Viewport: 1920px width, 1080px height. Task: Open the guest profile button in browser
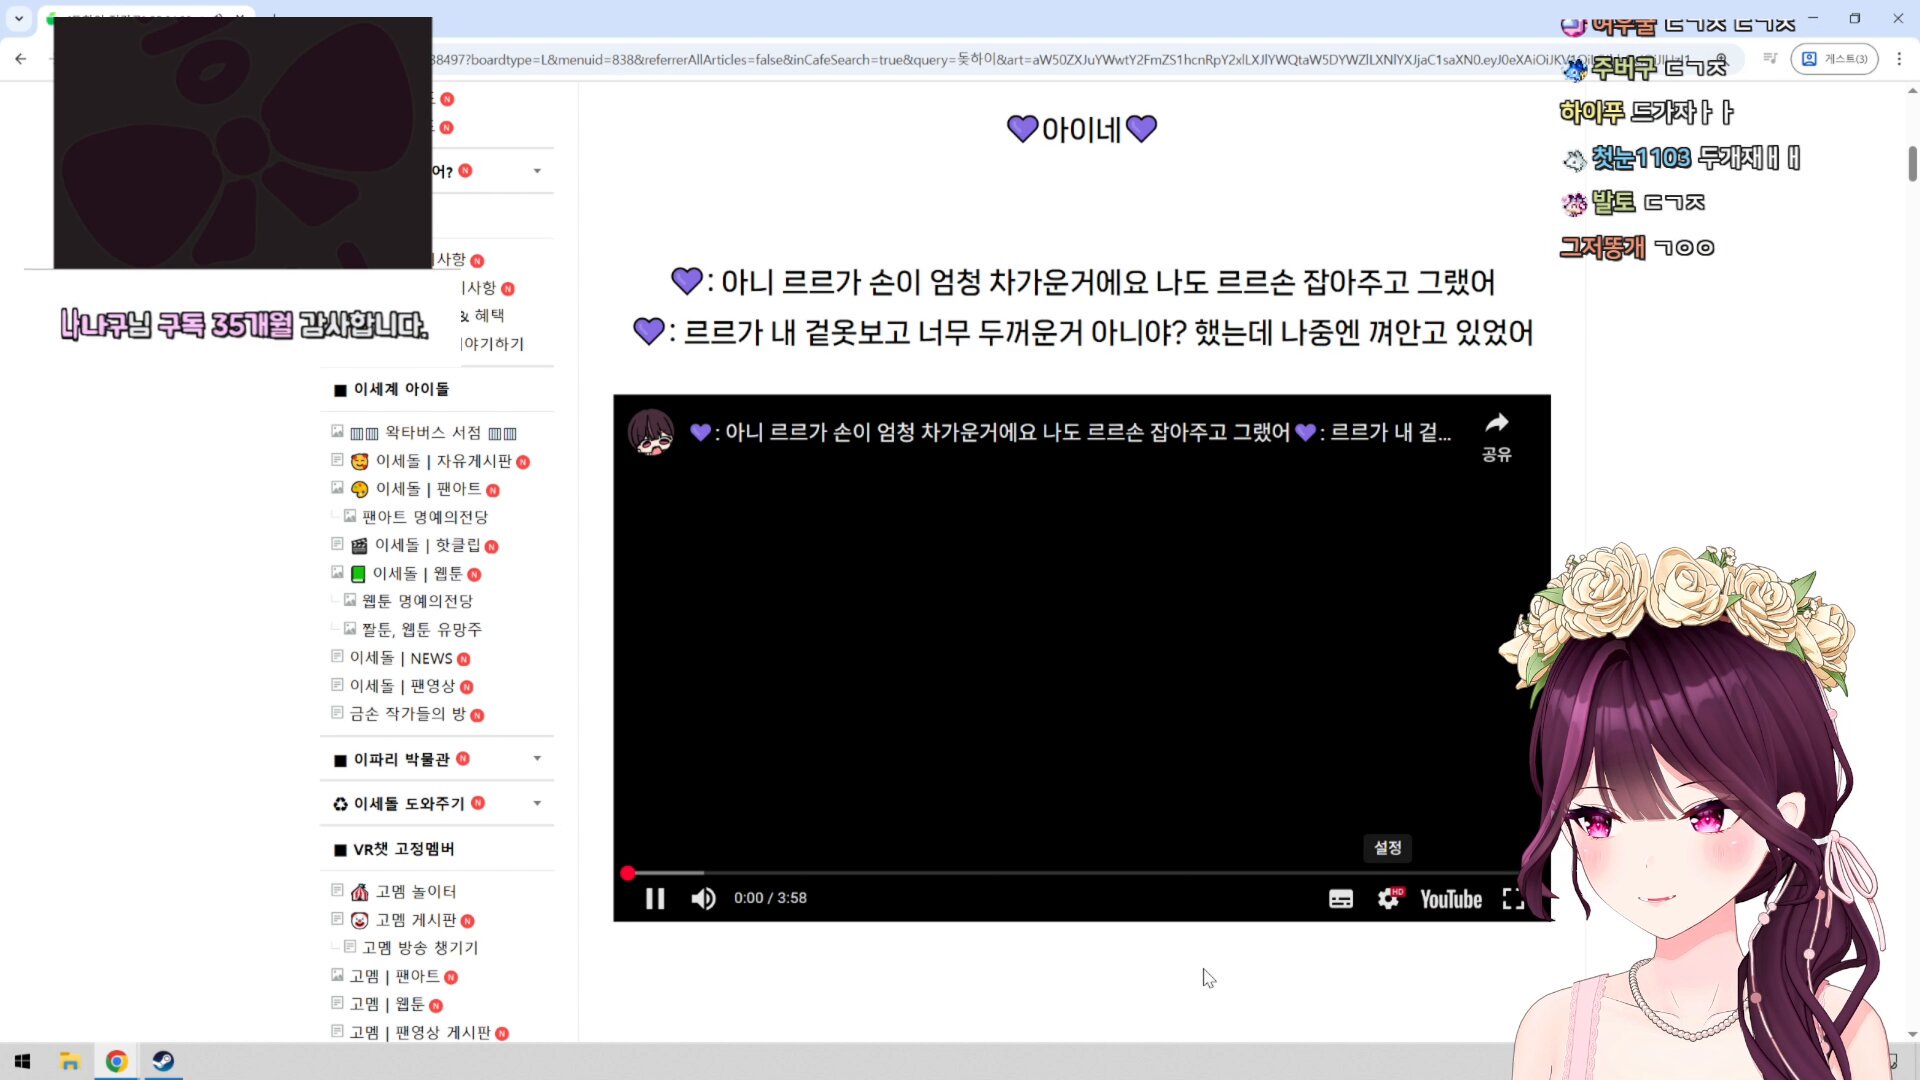click(1834, 59)
